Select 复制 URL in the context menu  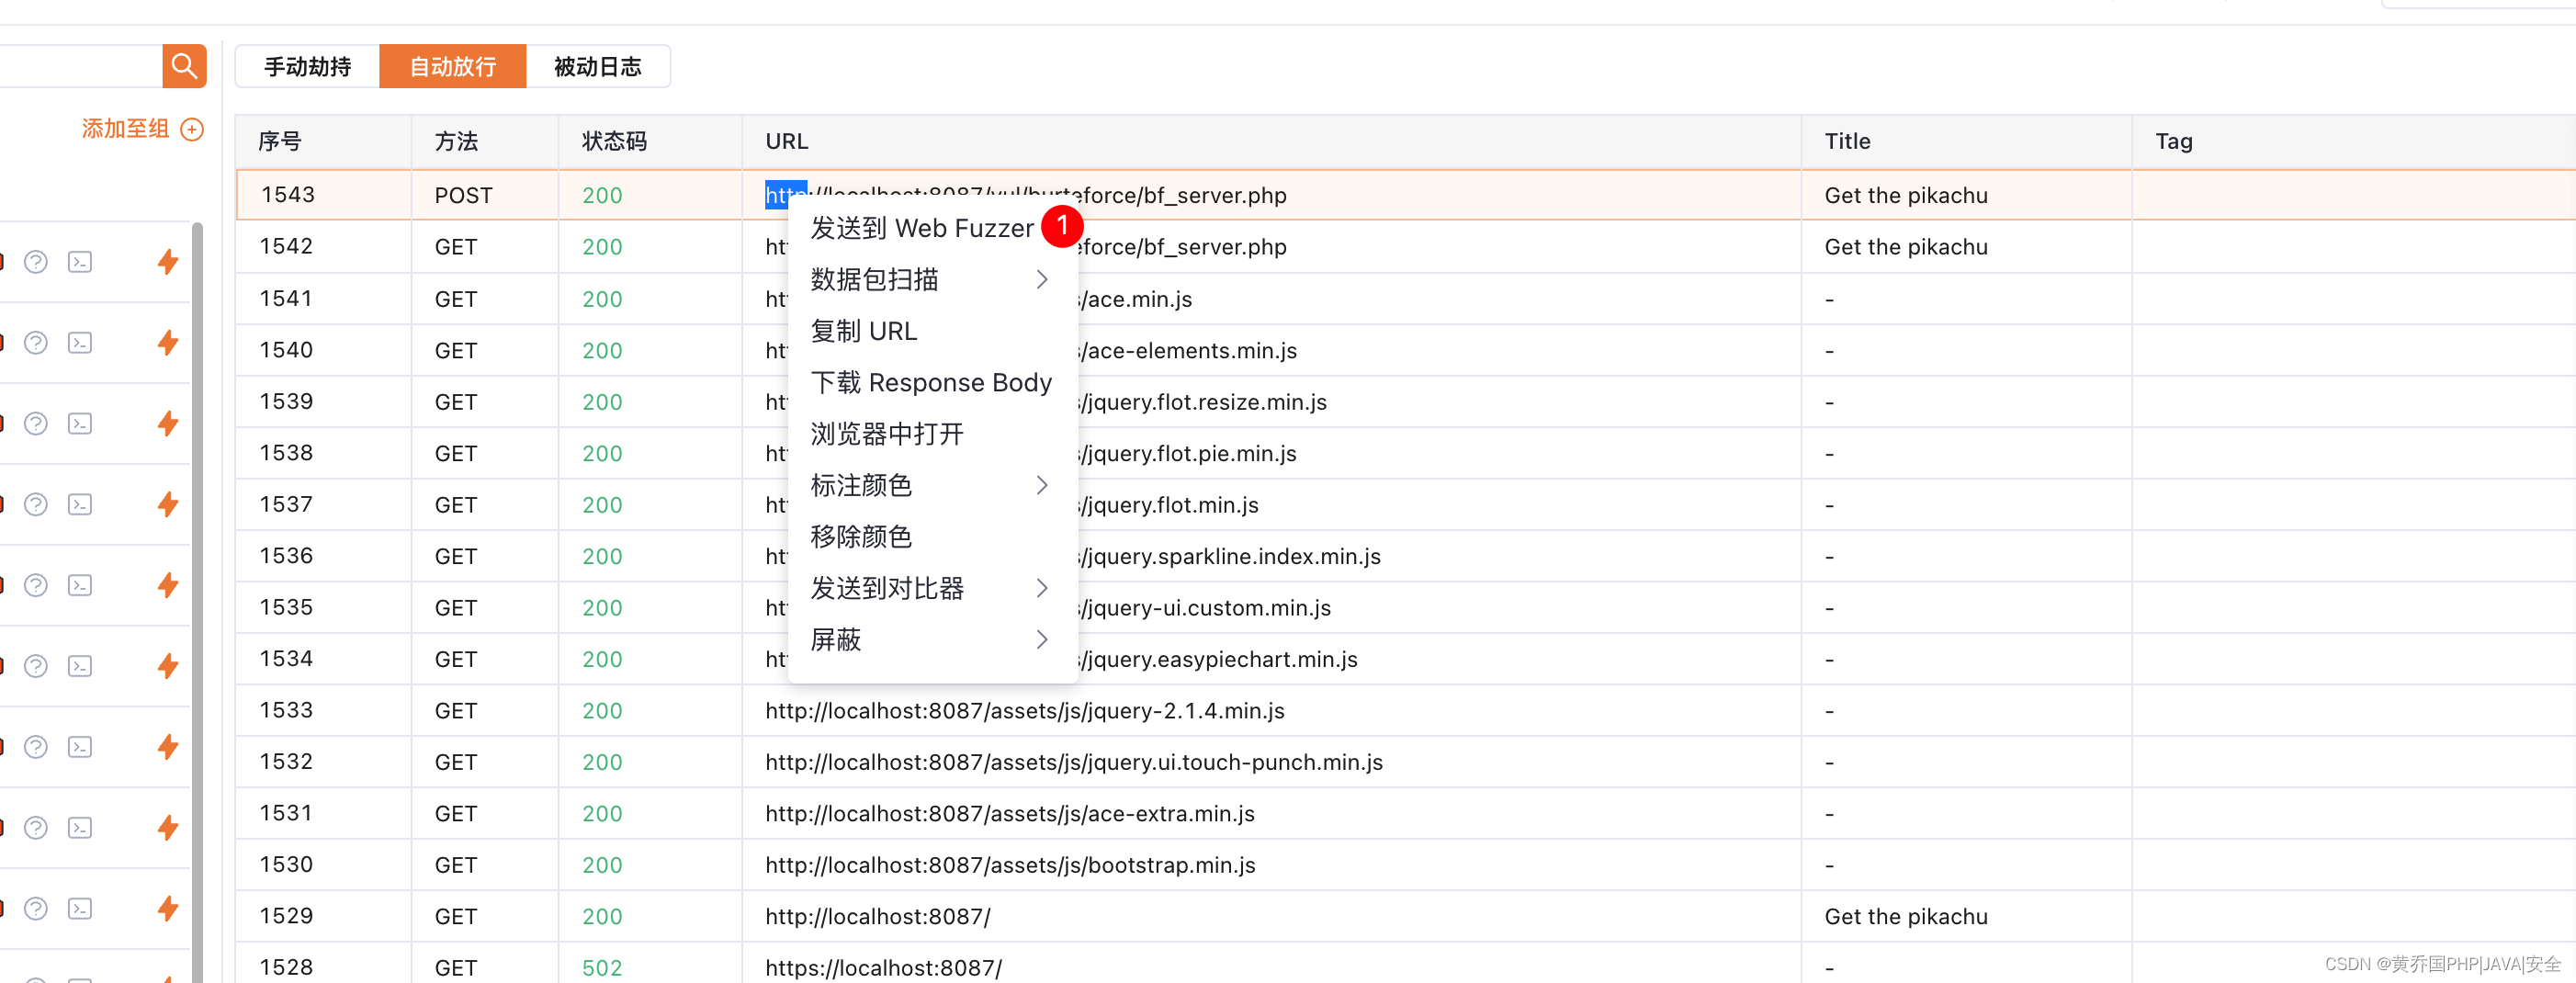(x=864, y=331)
